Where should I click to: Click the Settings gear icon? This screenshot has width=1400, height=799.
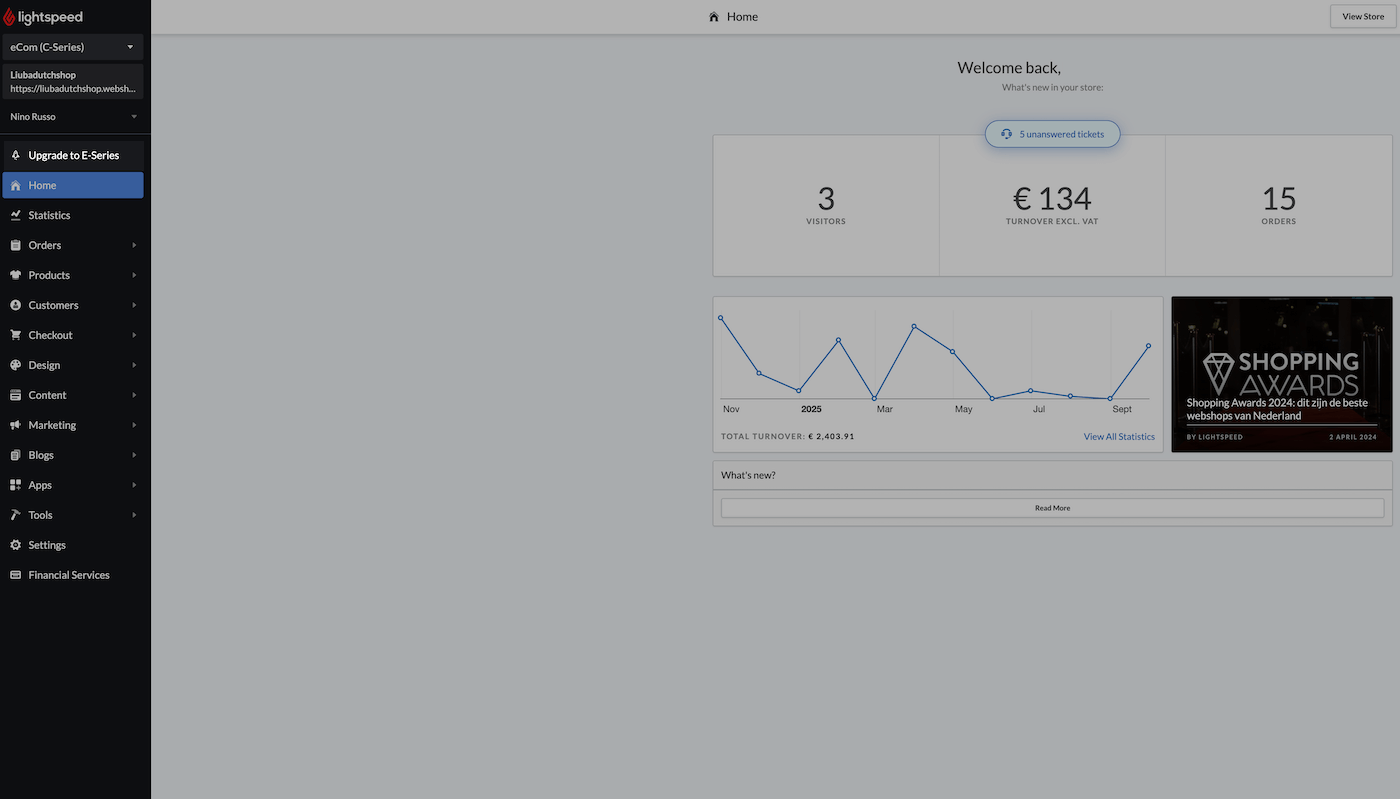[x=15, y=545]
